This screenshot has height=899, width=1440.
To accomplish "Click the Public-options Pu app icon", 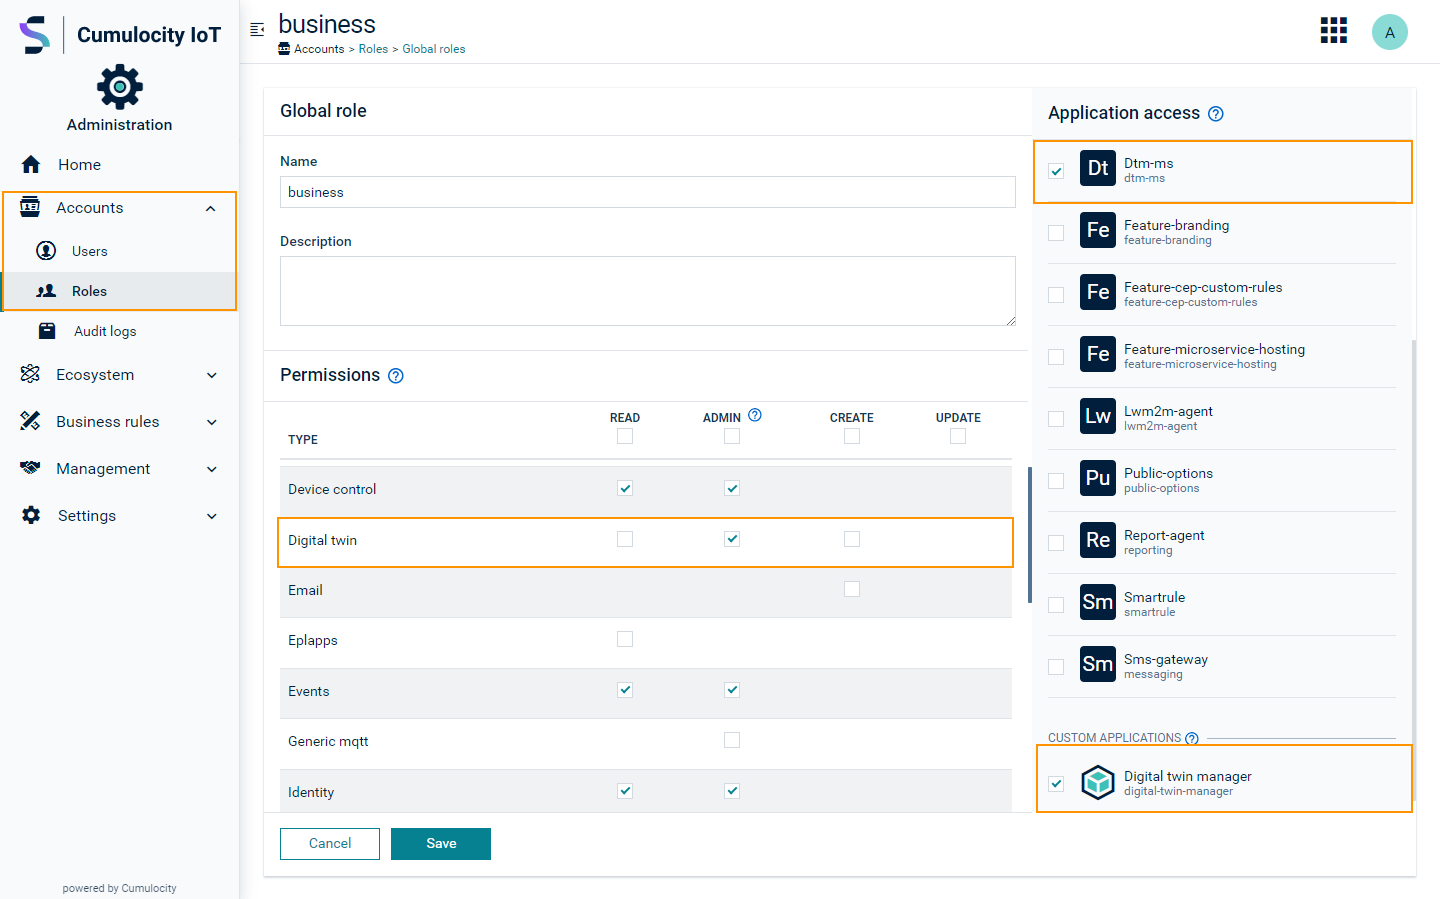I will [1098, 478].
